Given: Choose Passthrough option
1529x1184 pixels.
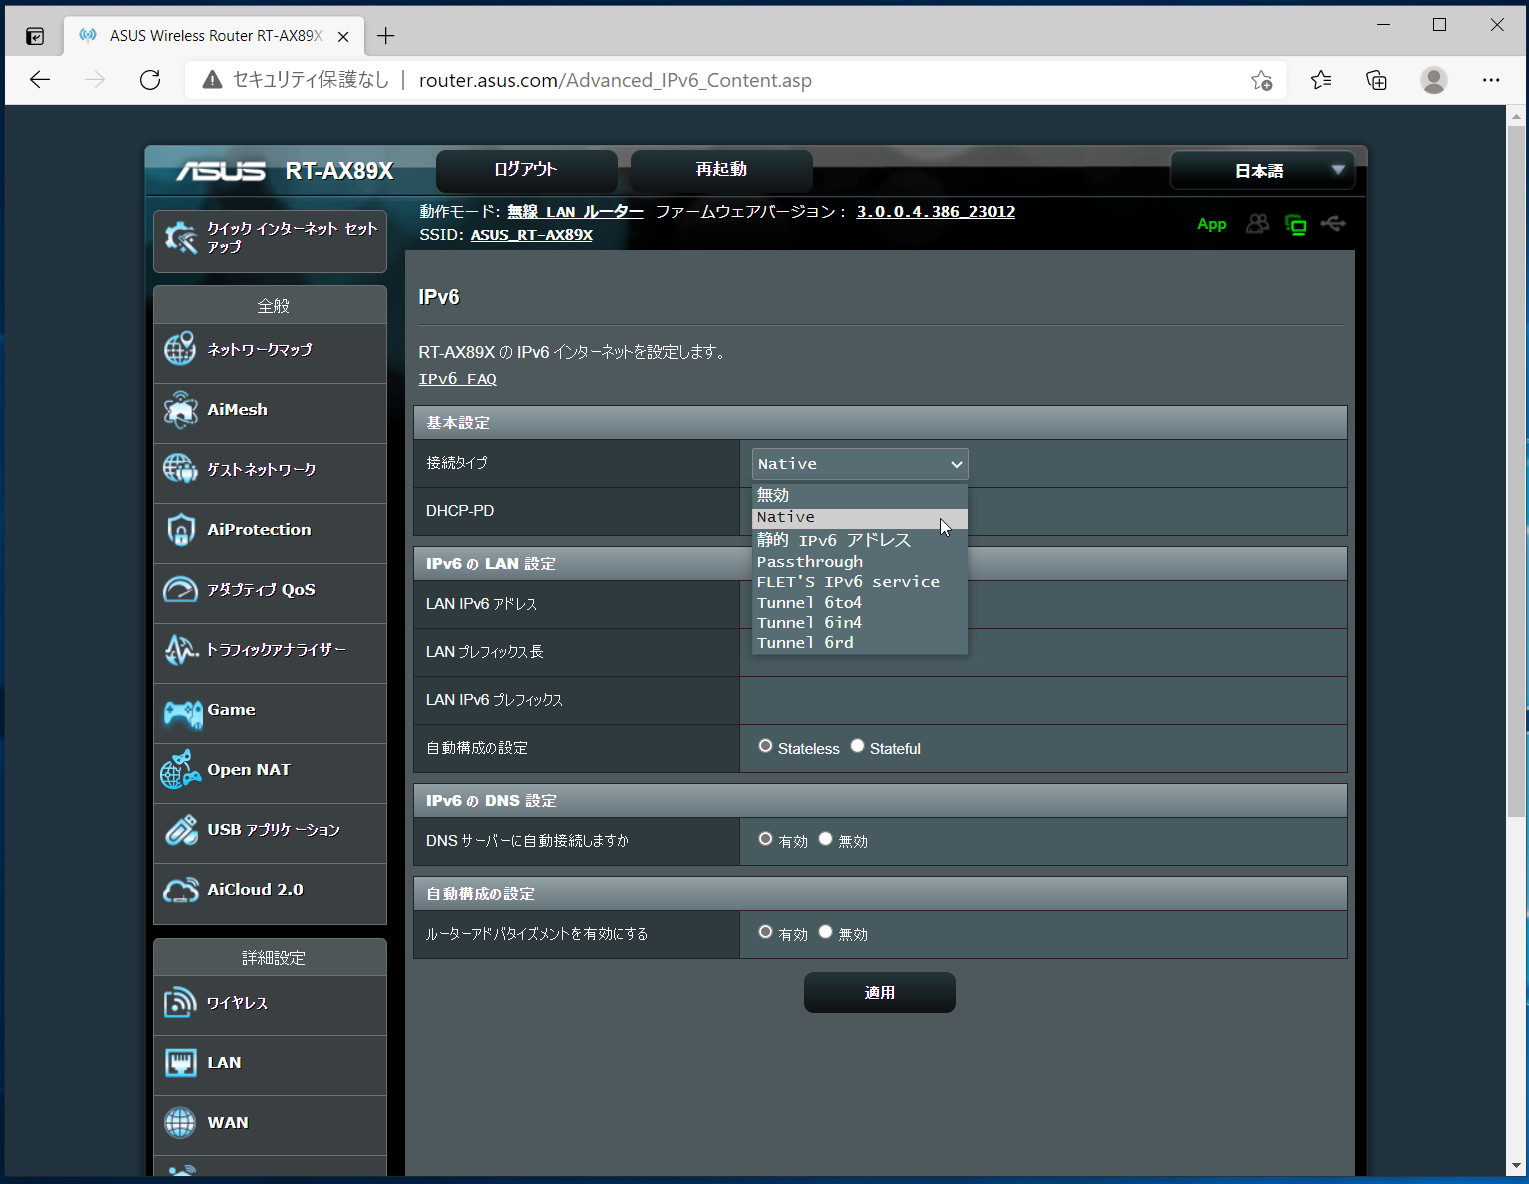Looking at the screenshot, I should [x=859, y=562].
